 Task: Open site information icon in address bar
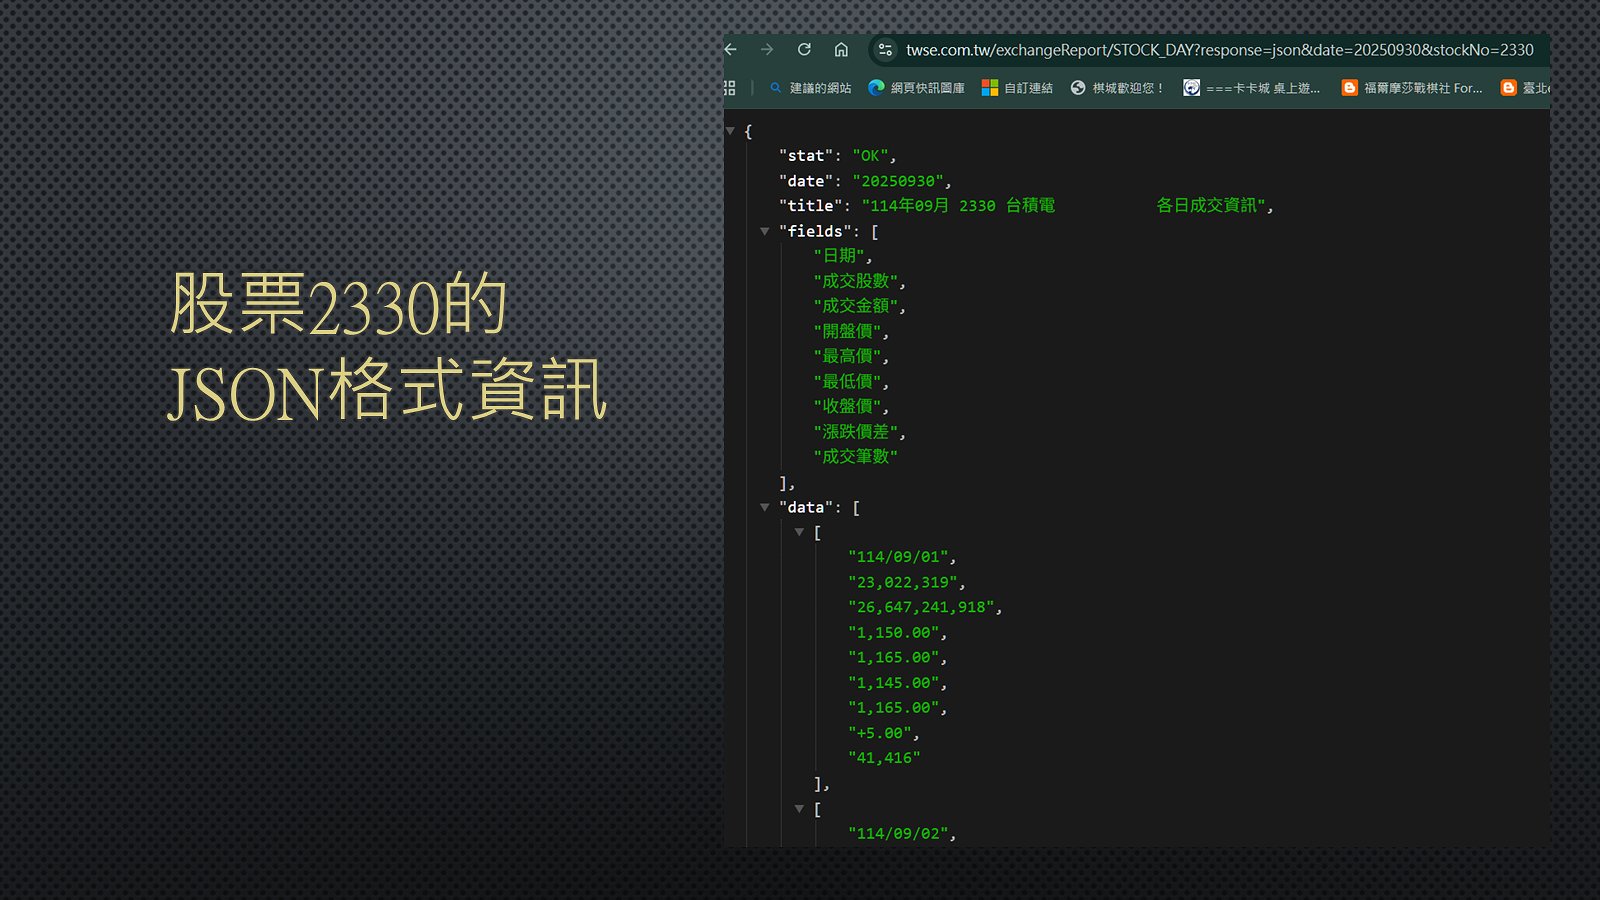pos(885,50)
